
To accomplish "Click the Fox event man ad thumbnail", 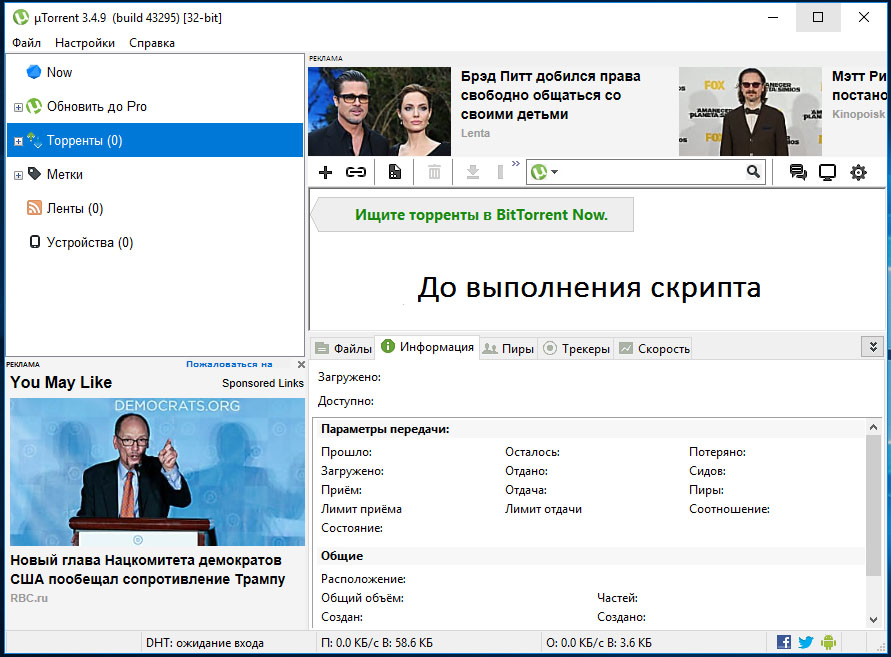I will 750,111.
